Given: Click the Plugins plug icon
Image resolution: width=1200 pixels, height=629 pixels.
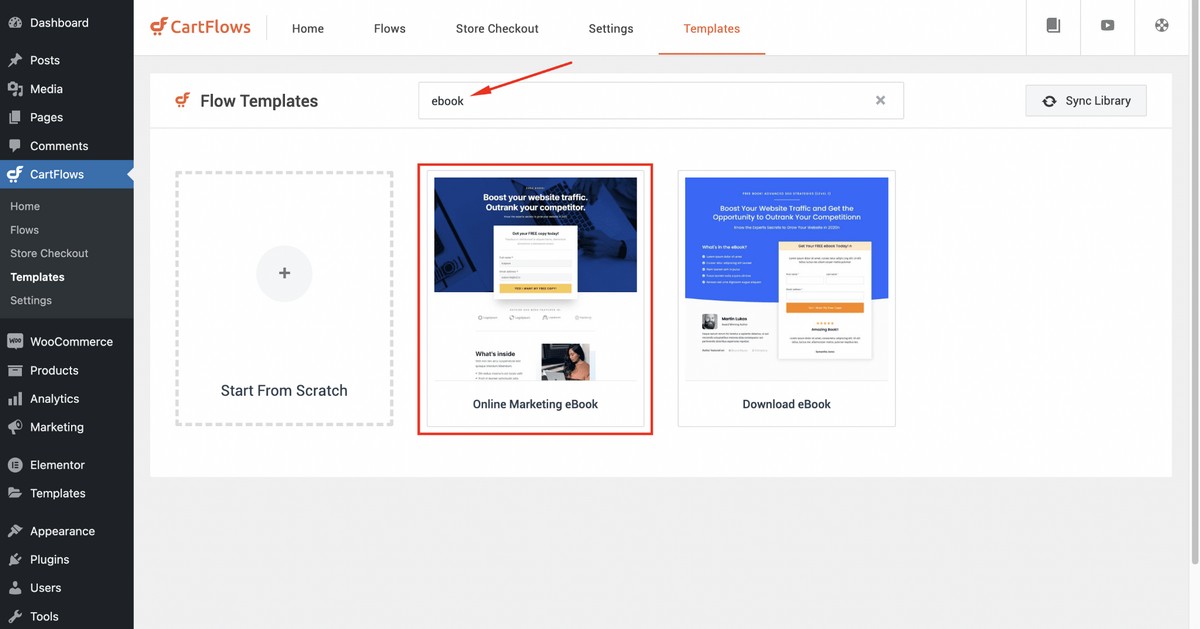Looking at the screenshot, I should point(15,559).
